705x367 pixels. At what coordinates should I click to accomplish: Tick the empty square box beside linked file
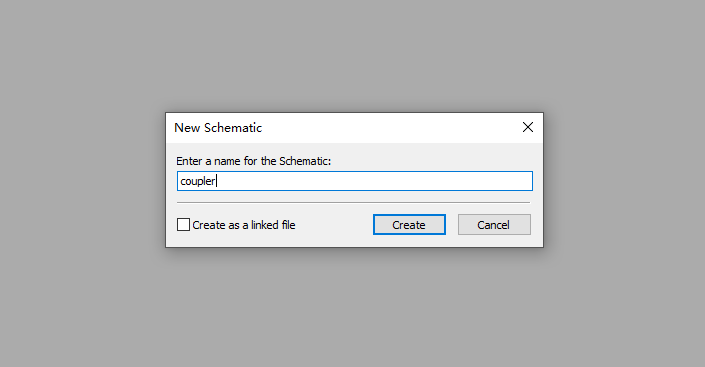(x=183, y=224)
